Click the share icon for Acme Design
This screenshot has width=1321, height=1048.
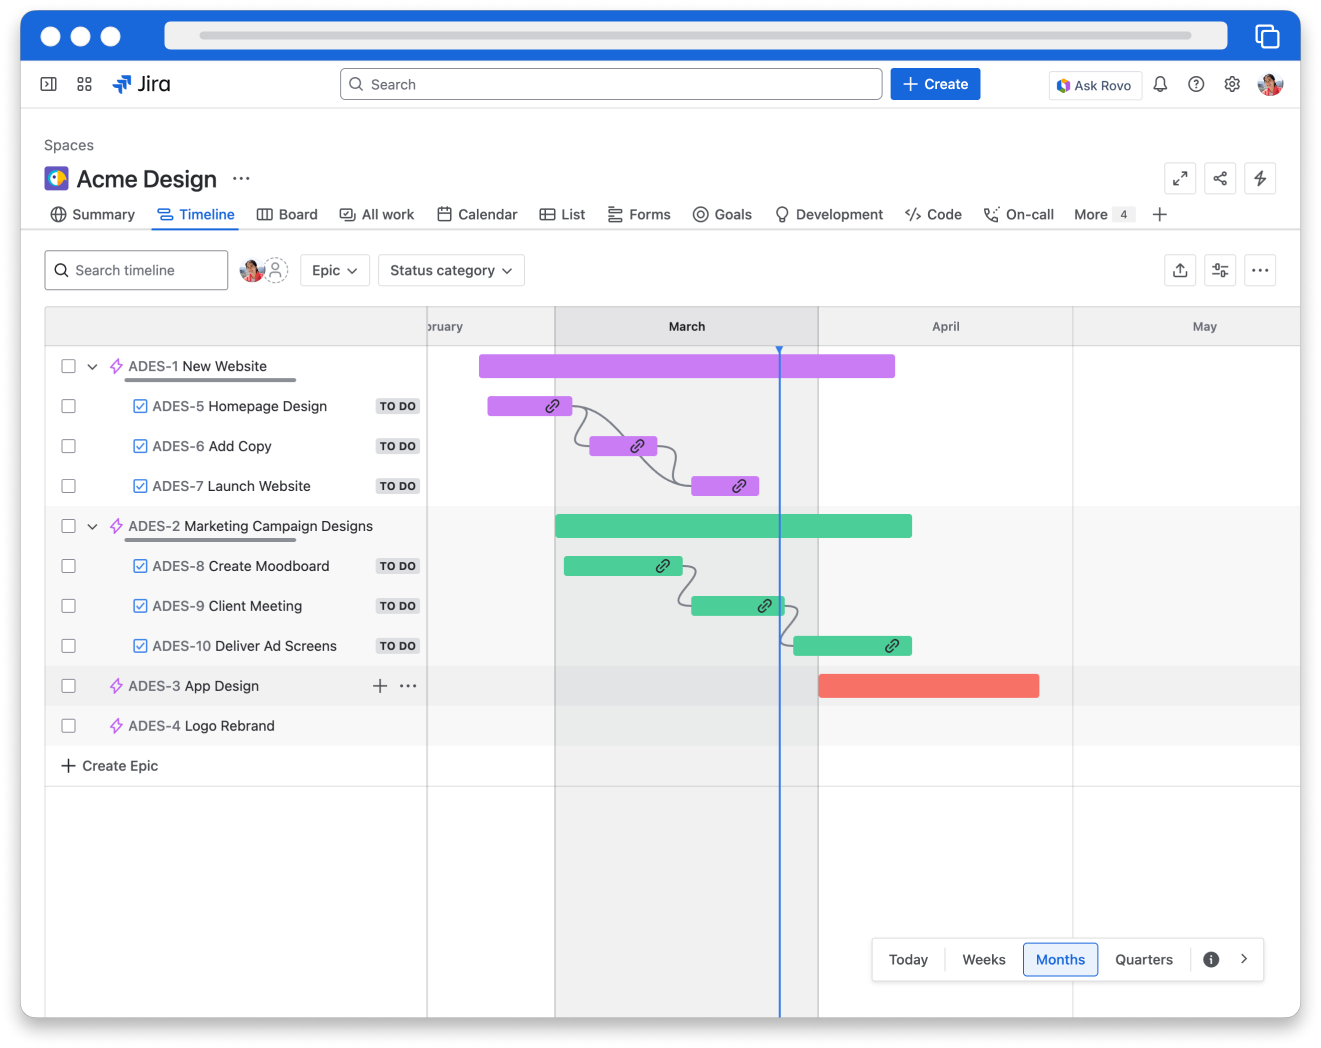pyautogui.click(x=1220, y=179)
